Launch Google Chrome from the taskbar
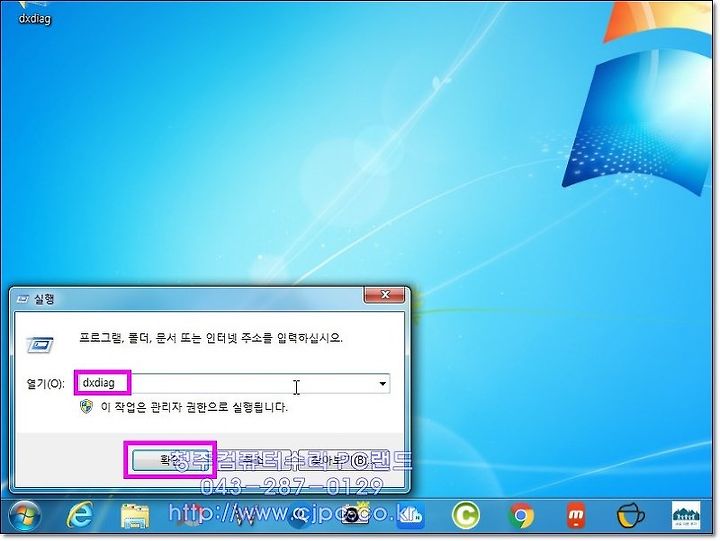The width and height of the screenshot is (720, 541). pyautogui.click(x=521, y=516)
